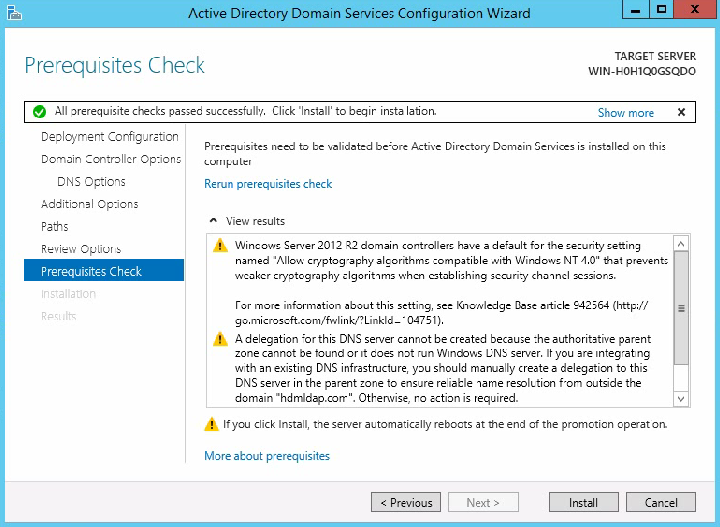Click Rerun prerequisites check link
Viewport: 720px width, 527px height.
point(268,184)
